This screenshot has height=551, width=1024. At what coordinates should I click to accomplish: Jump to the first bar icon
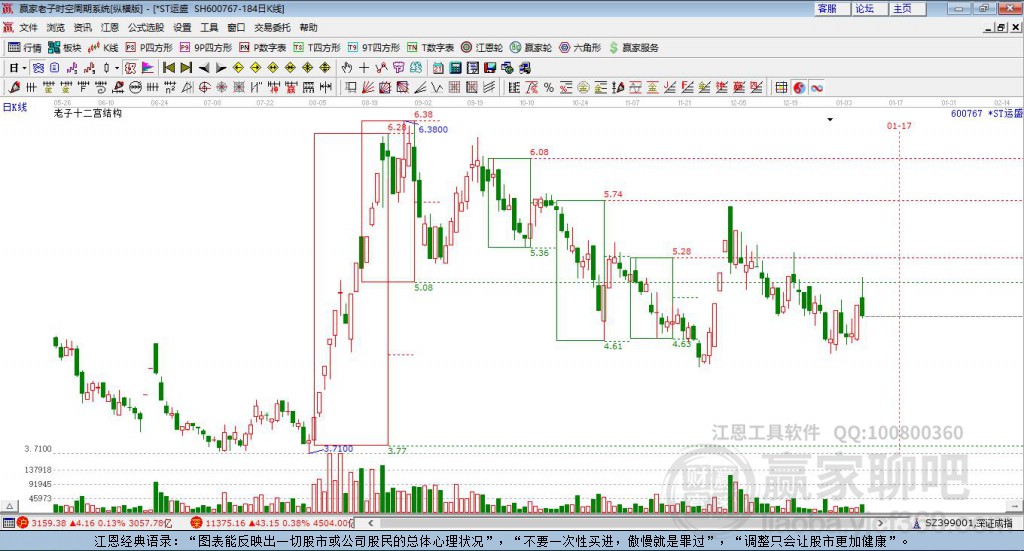tap(168, 68)
